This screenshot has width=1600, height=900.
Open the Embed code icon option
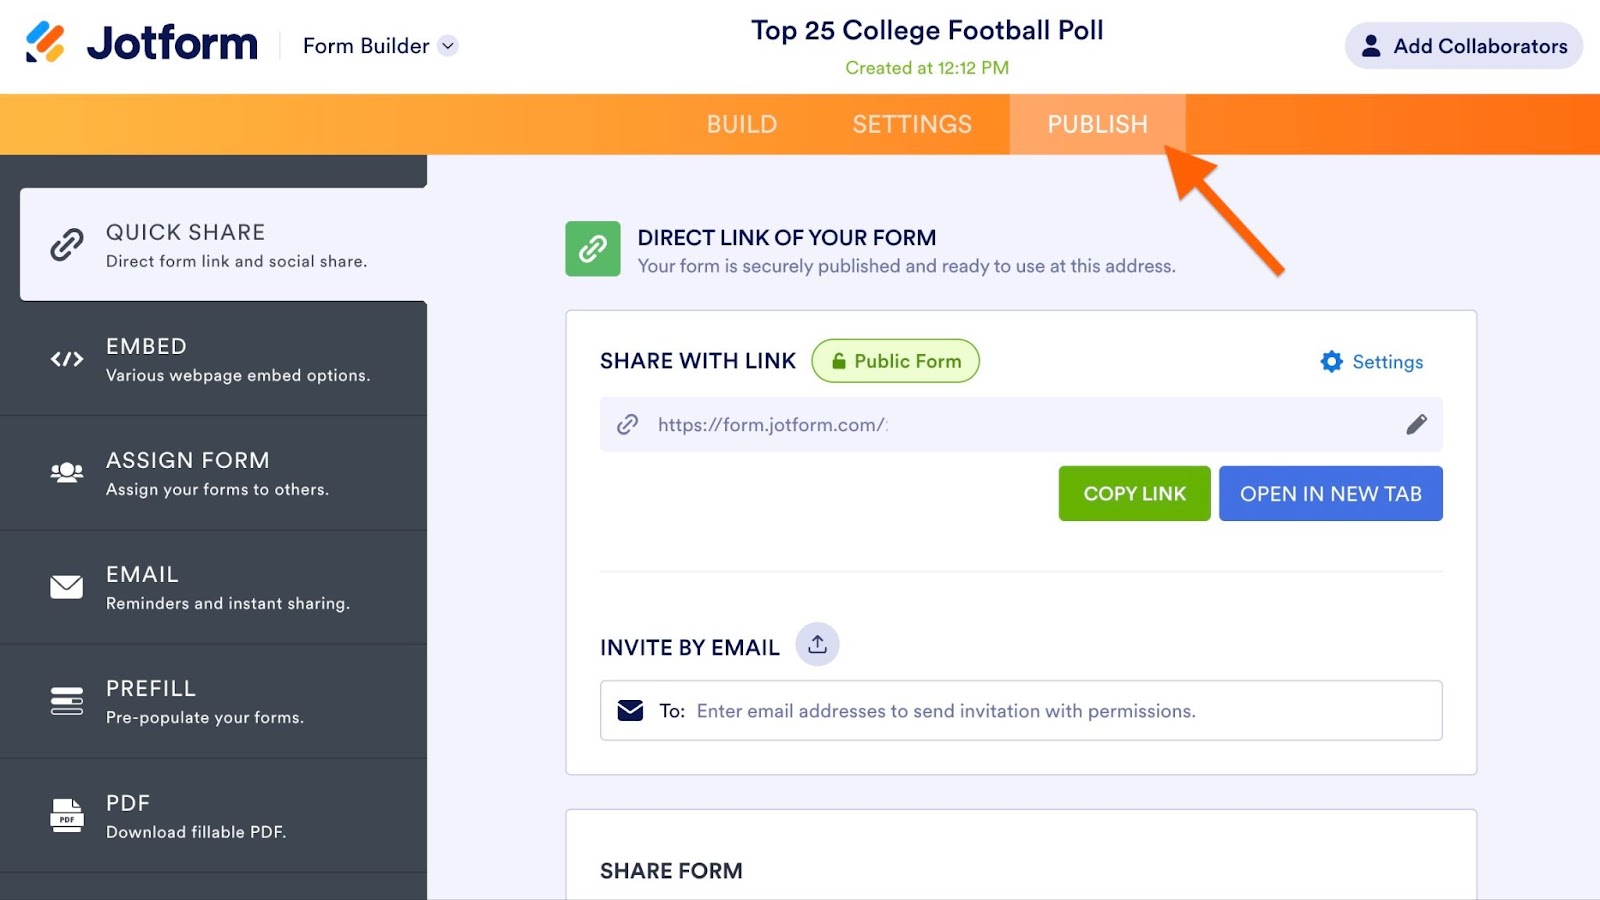tap(67, 359)
